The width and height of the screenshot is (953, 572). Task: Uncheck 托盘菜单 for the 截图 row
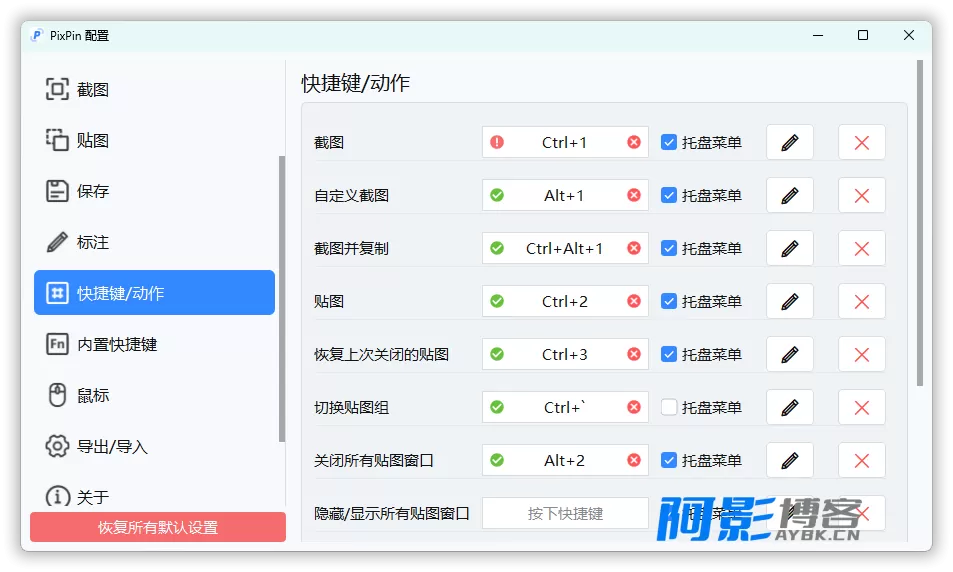(x=669, y=142)
